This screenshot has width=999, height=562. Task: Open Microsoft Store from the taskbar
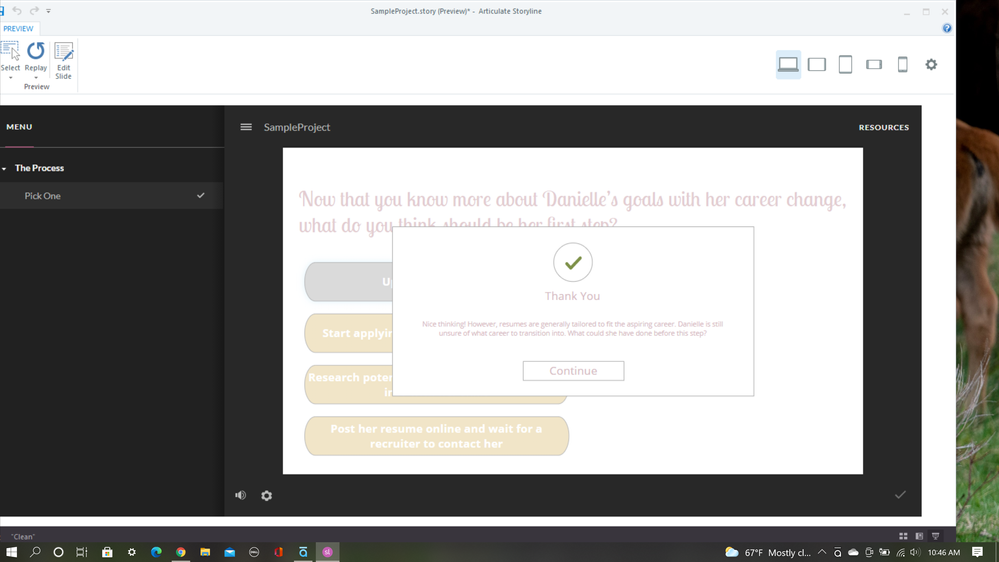[107, 552]
